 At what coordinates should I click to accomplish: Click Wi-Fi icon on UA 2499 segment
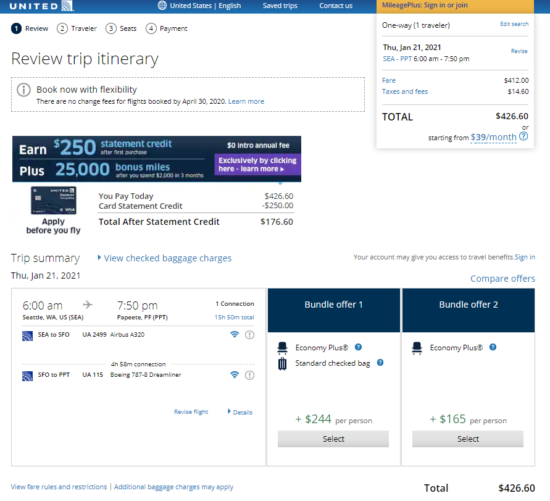tap(234, 334)
